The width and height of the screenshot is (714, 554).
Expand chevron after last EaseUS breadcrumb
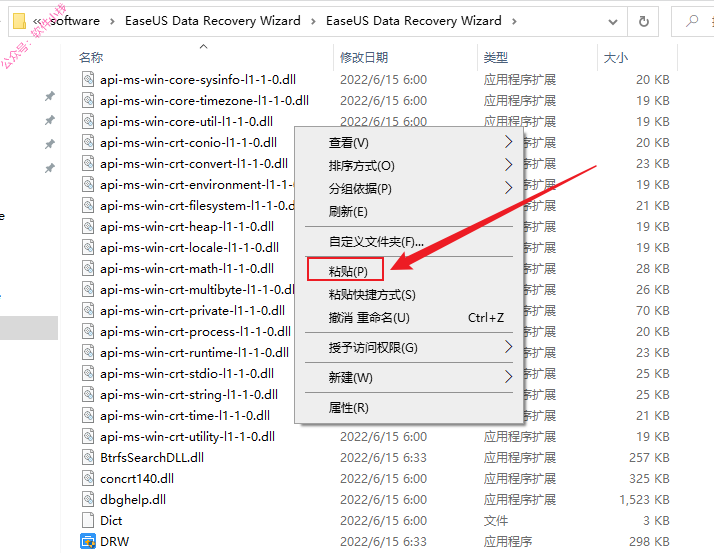(514, 21)
